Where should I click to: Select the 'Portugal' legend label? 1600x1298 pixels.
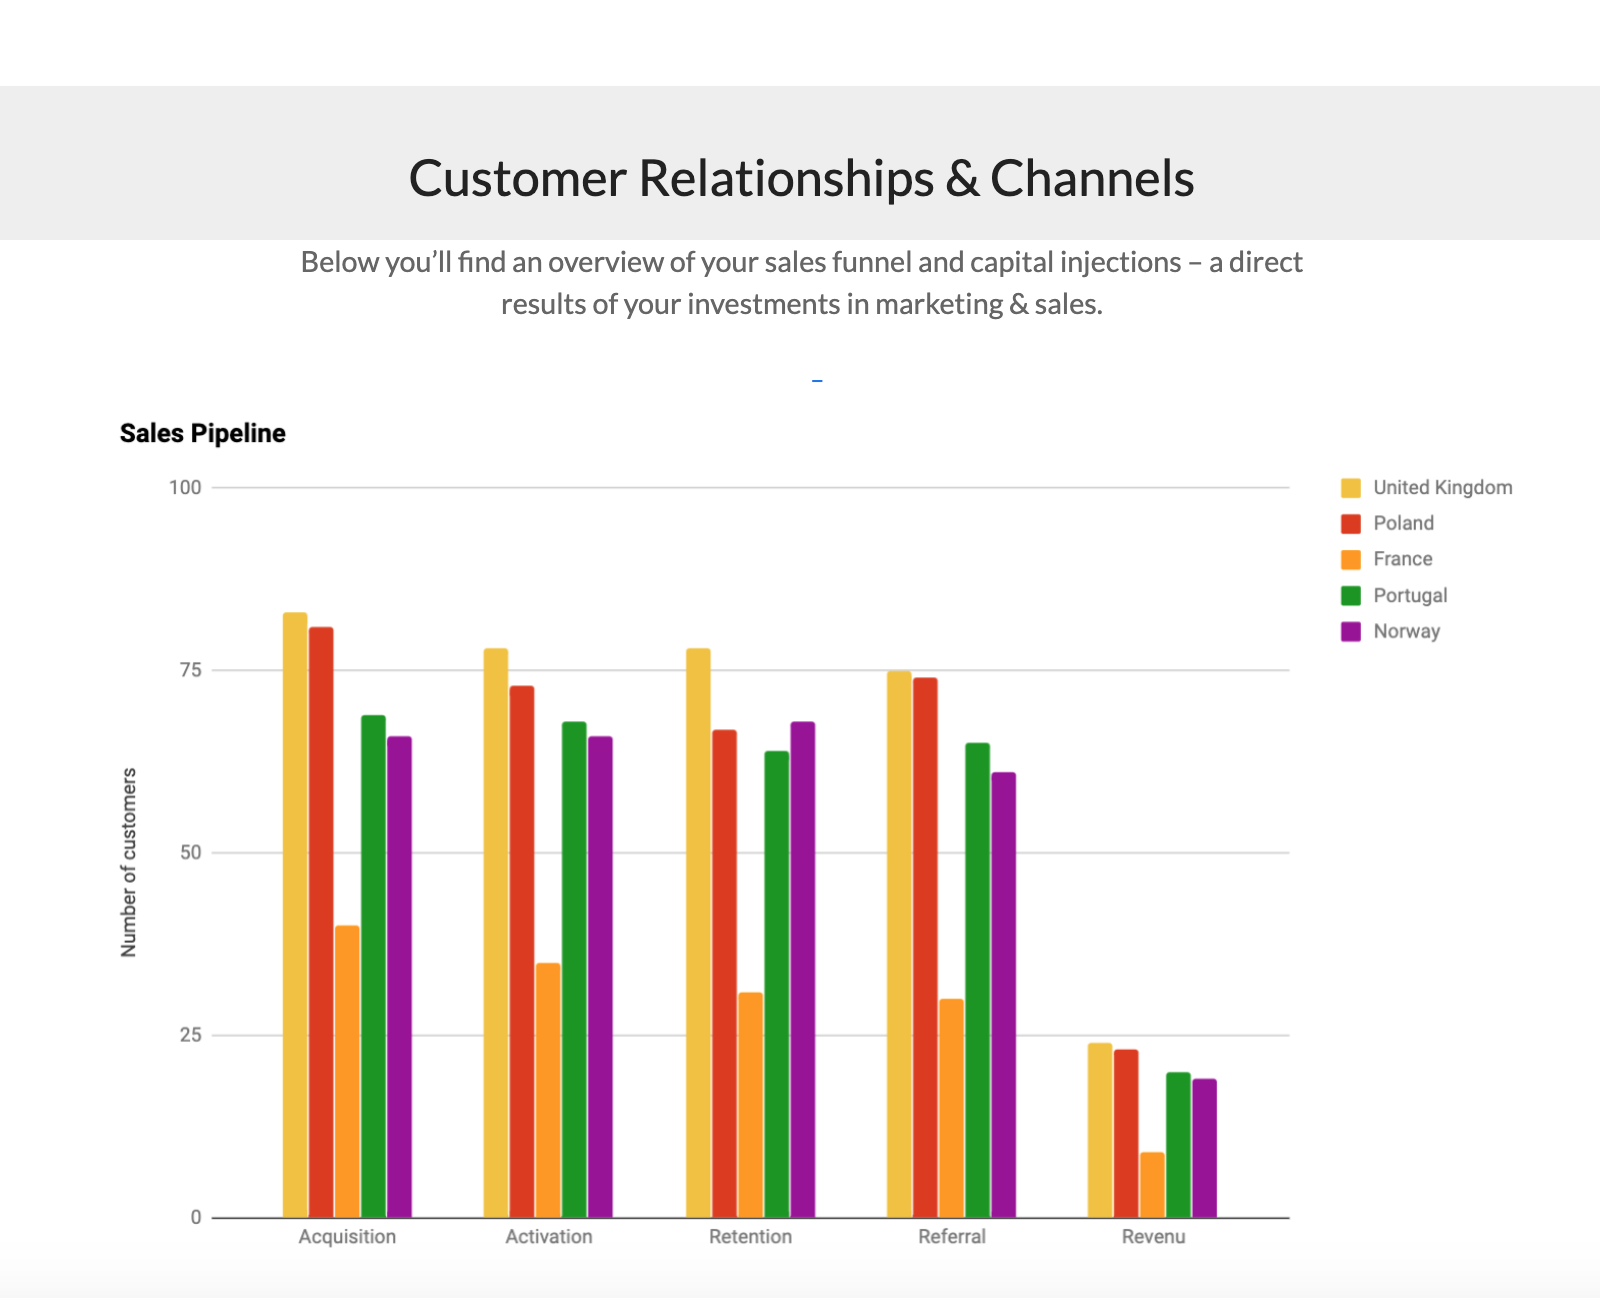point(1410,595)
